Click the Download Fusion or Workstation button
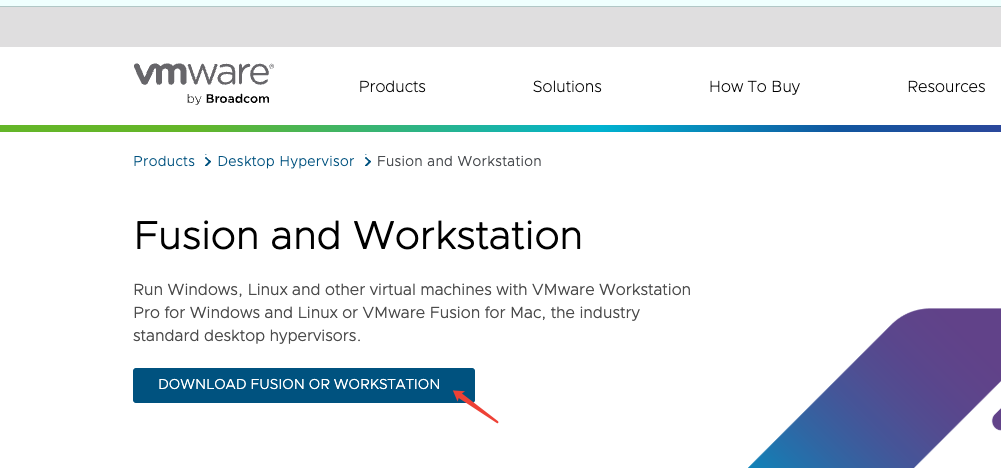Viewport: 1001px width, 468px height. (x=304, y=385)
